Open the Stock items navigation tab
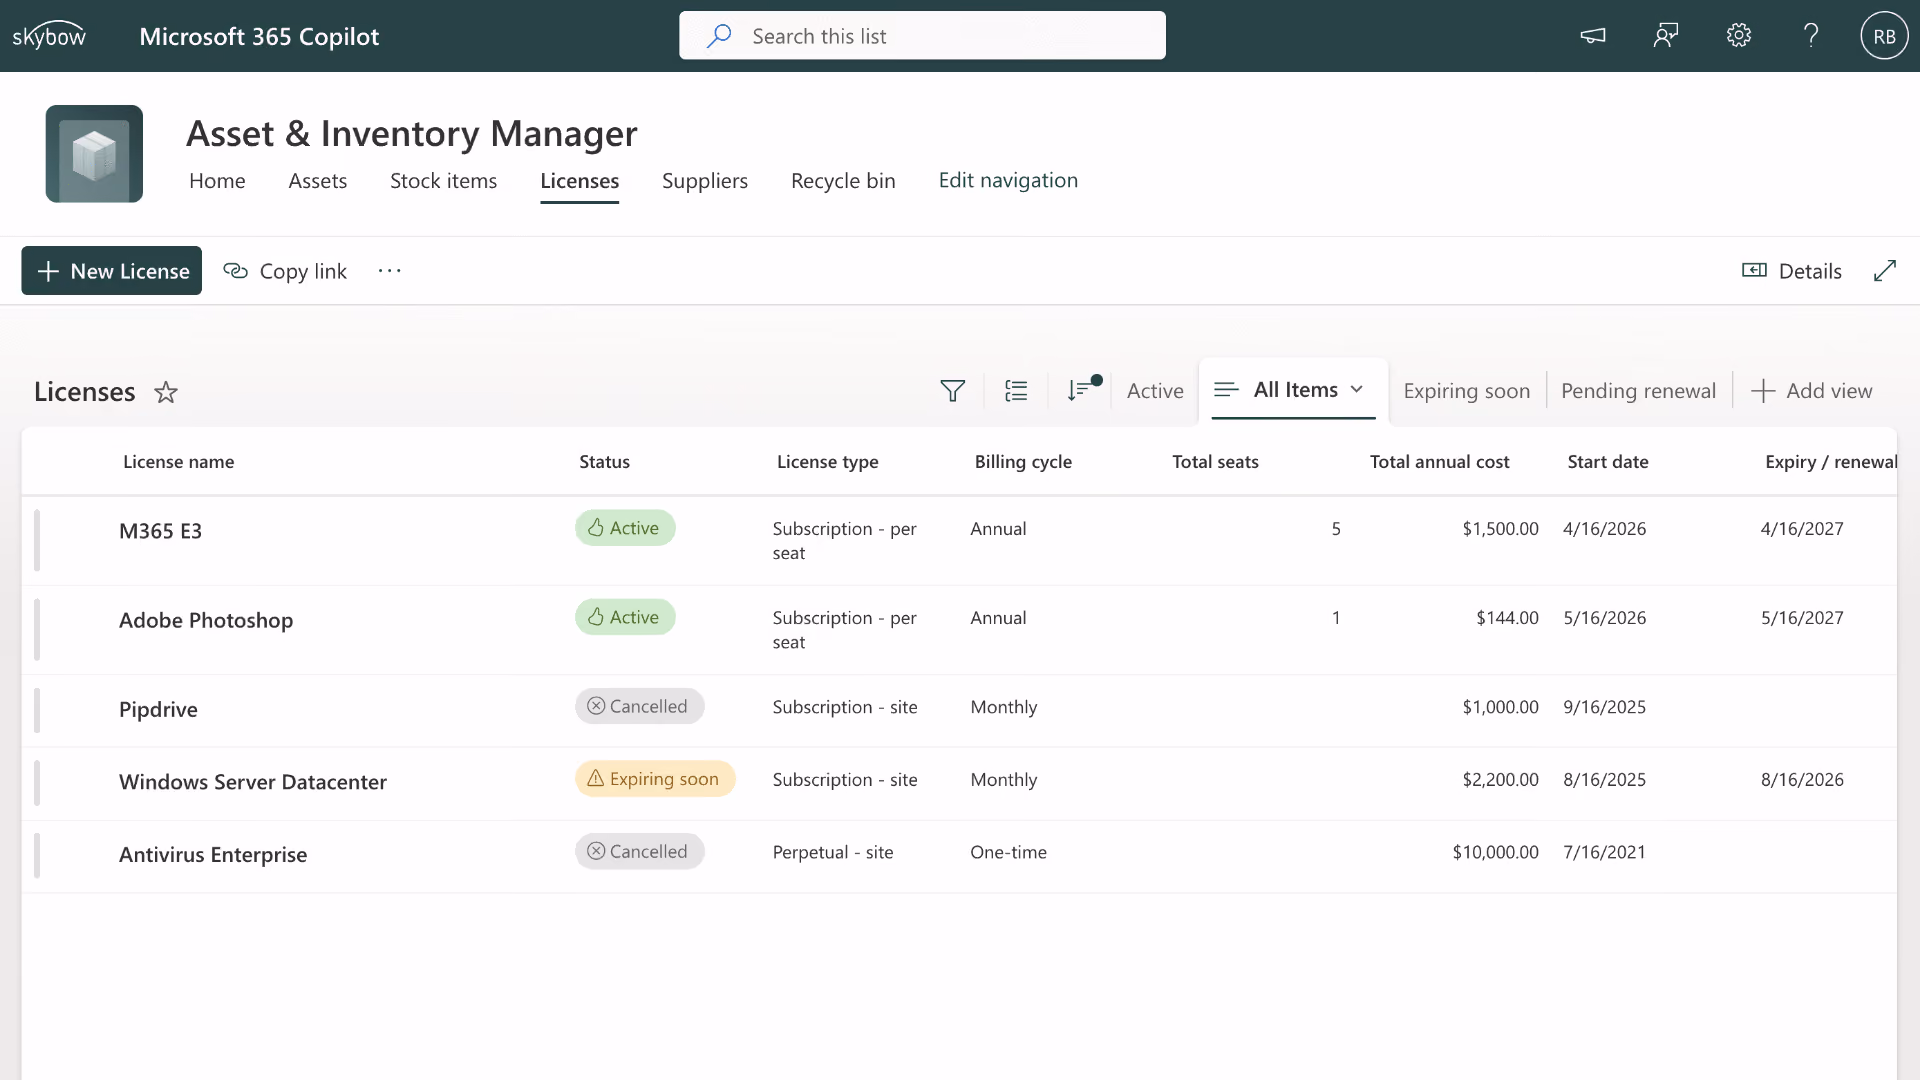This screenshot has height=1080, width=1920. click(x=443, y=181)
